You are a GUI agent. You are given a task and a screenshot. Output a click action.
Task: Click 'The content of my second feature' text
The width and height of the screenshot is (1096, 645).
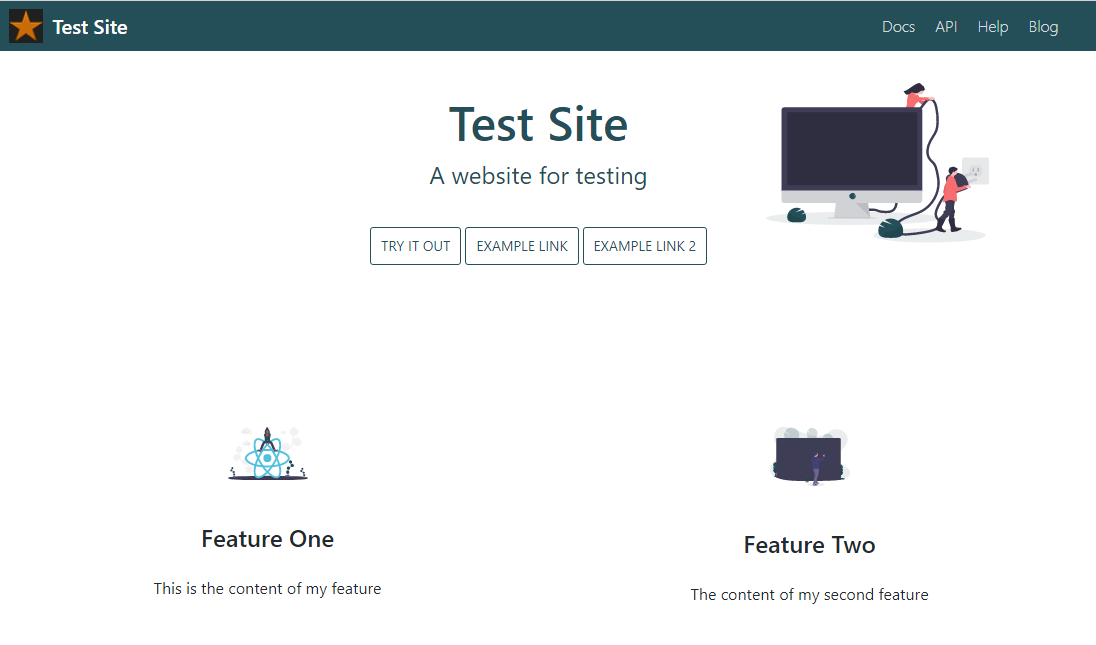pos(809,595)
